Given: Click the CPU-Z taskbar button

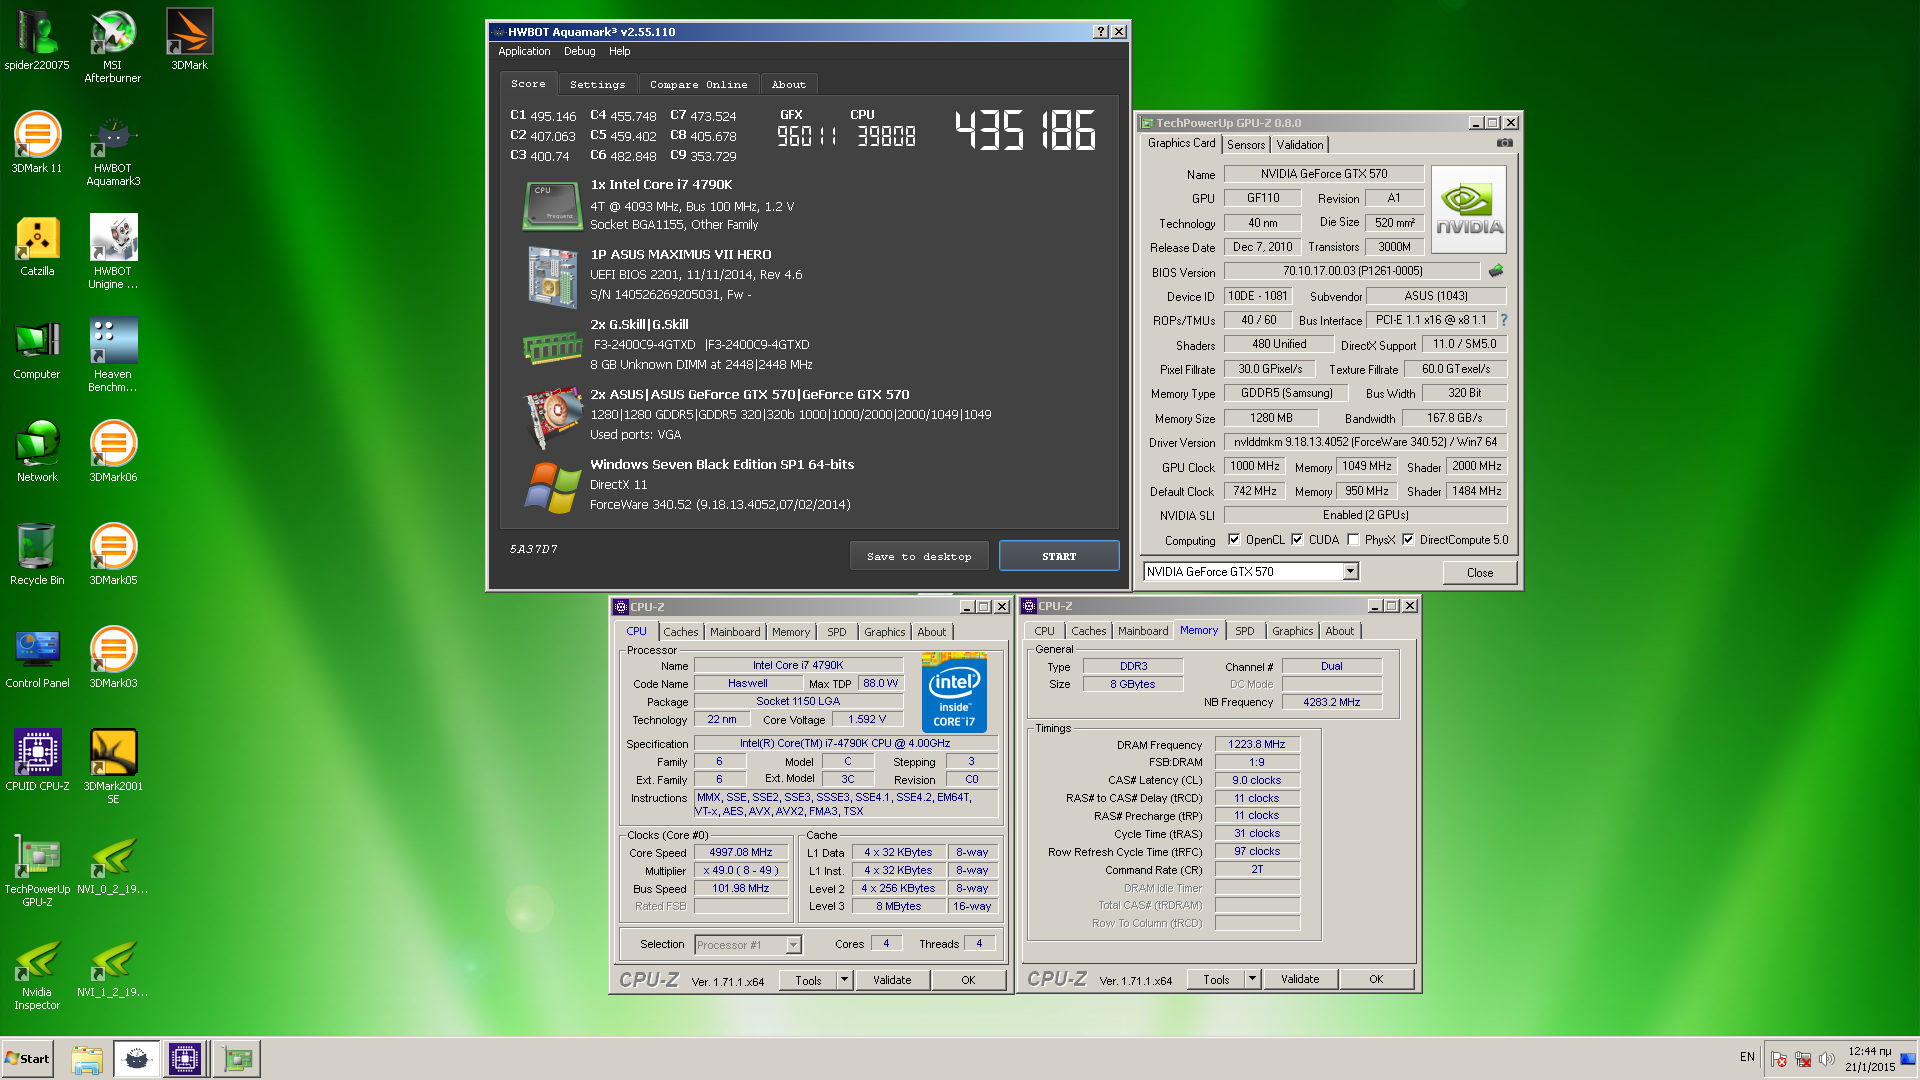Looking at the screenshot, I should coord(185,1059).
